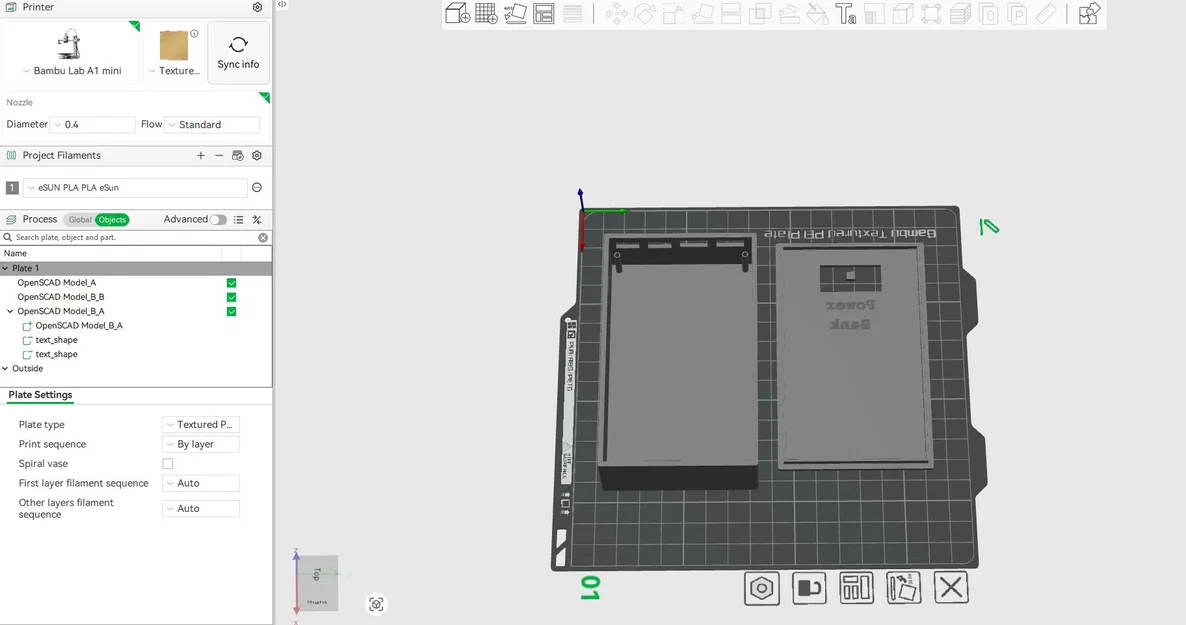The image size is (1186, 625).
Task: Open the eSUN PLA filament dropdown
Action: [x=135, y=188]
